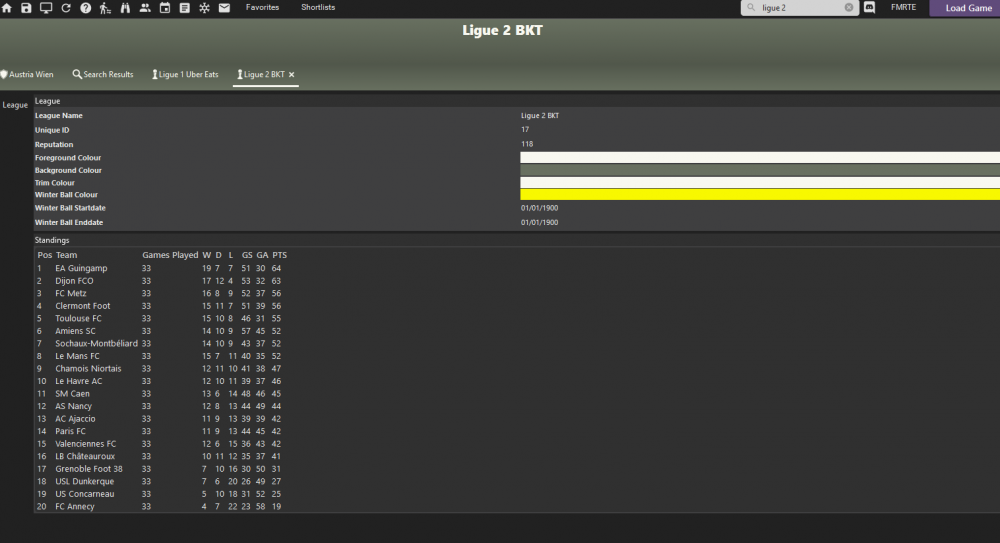Go to the Home icon
This screenshot has width=1000, height=543.
(x=6, y=8)
